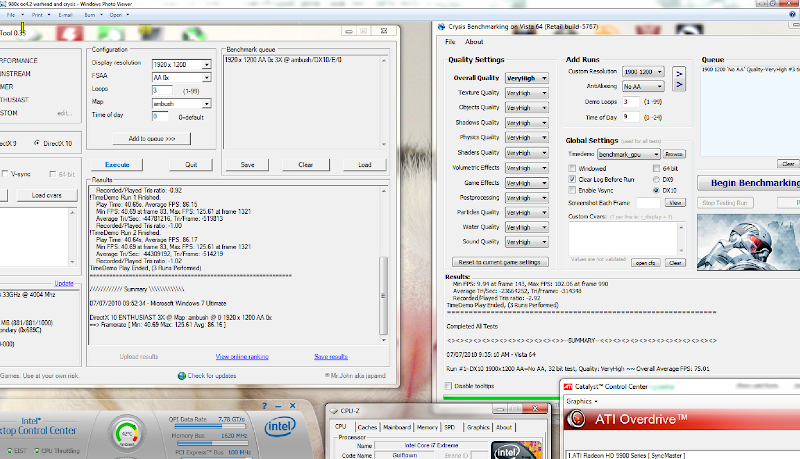Toggle the Enable Vsync checkbox
Screen dimensions: 800x459
pyautogui.click(x=572, y=190)
